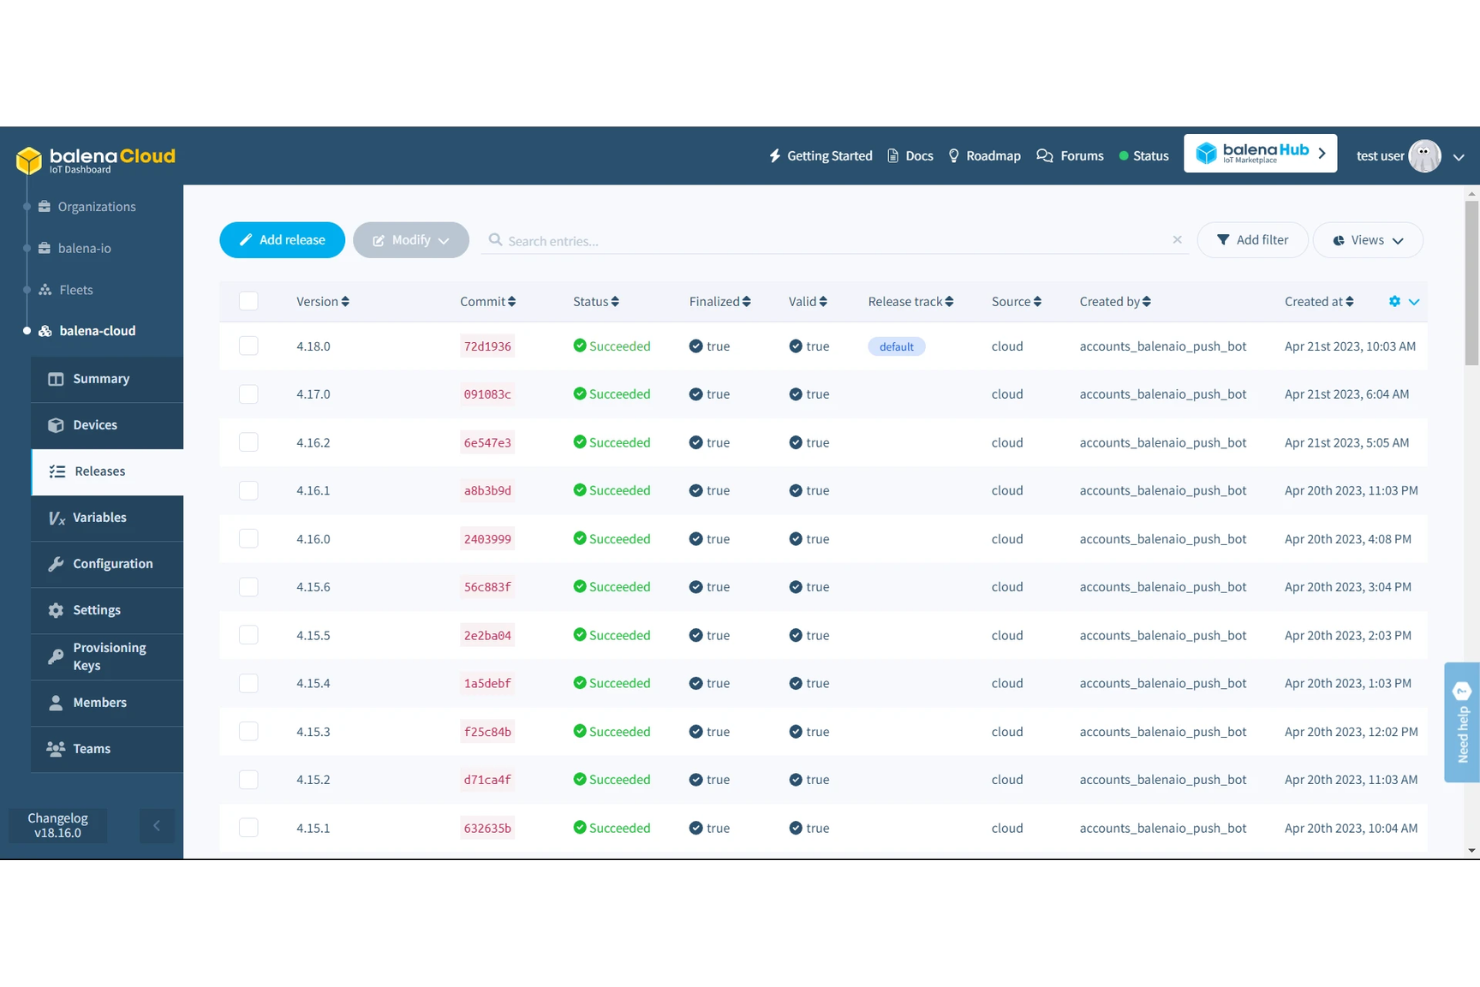Select the Provisioning Keys key icon
Screen dimensions: 1480x987
(58, 656)
